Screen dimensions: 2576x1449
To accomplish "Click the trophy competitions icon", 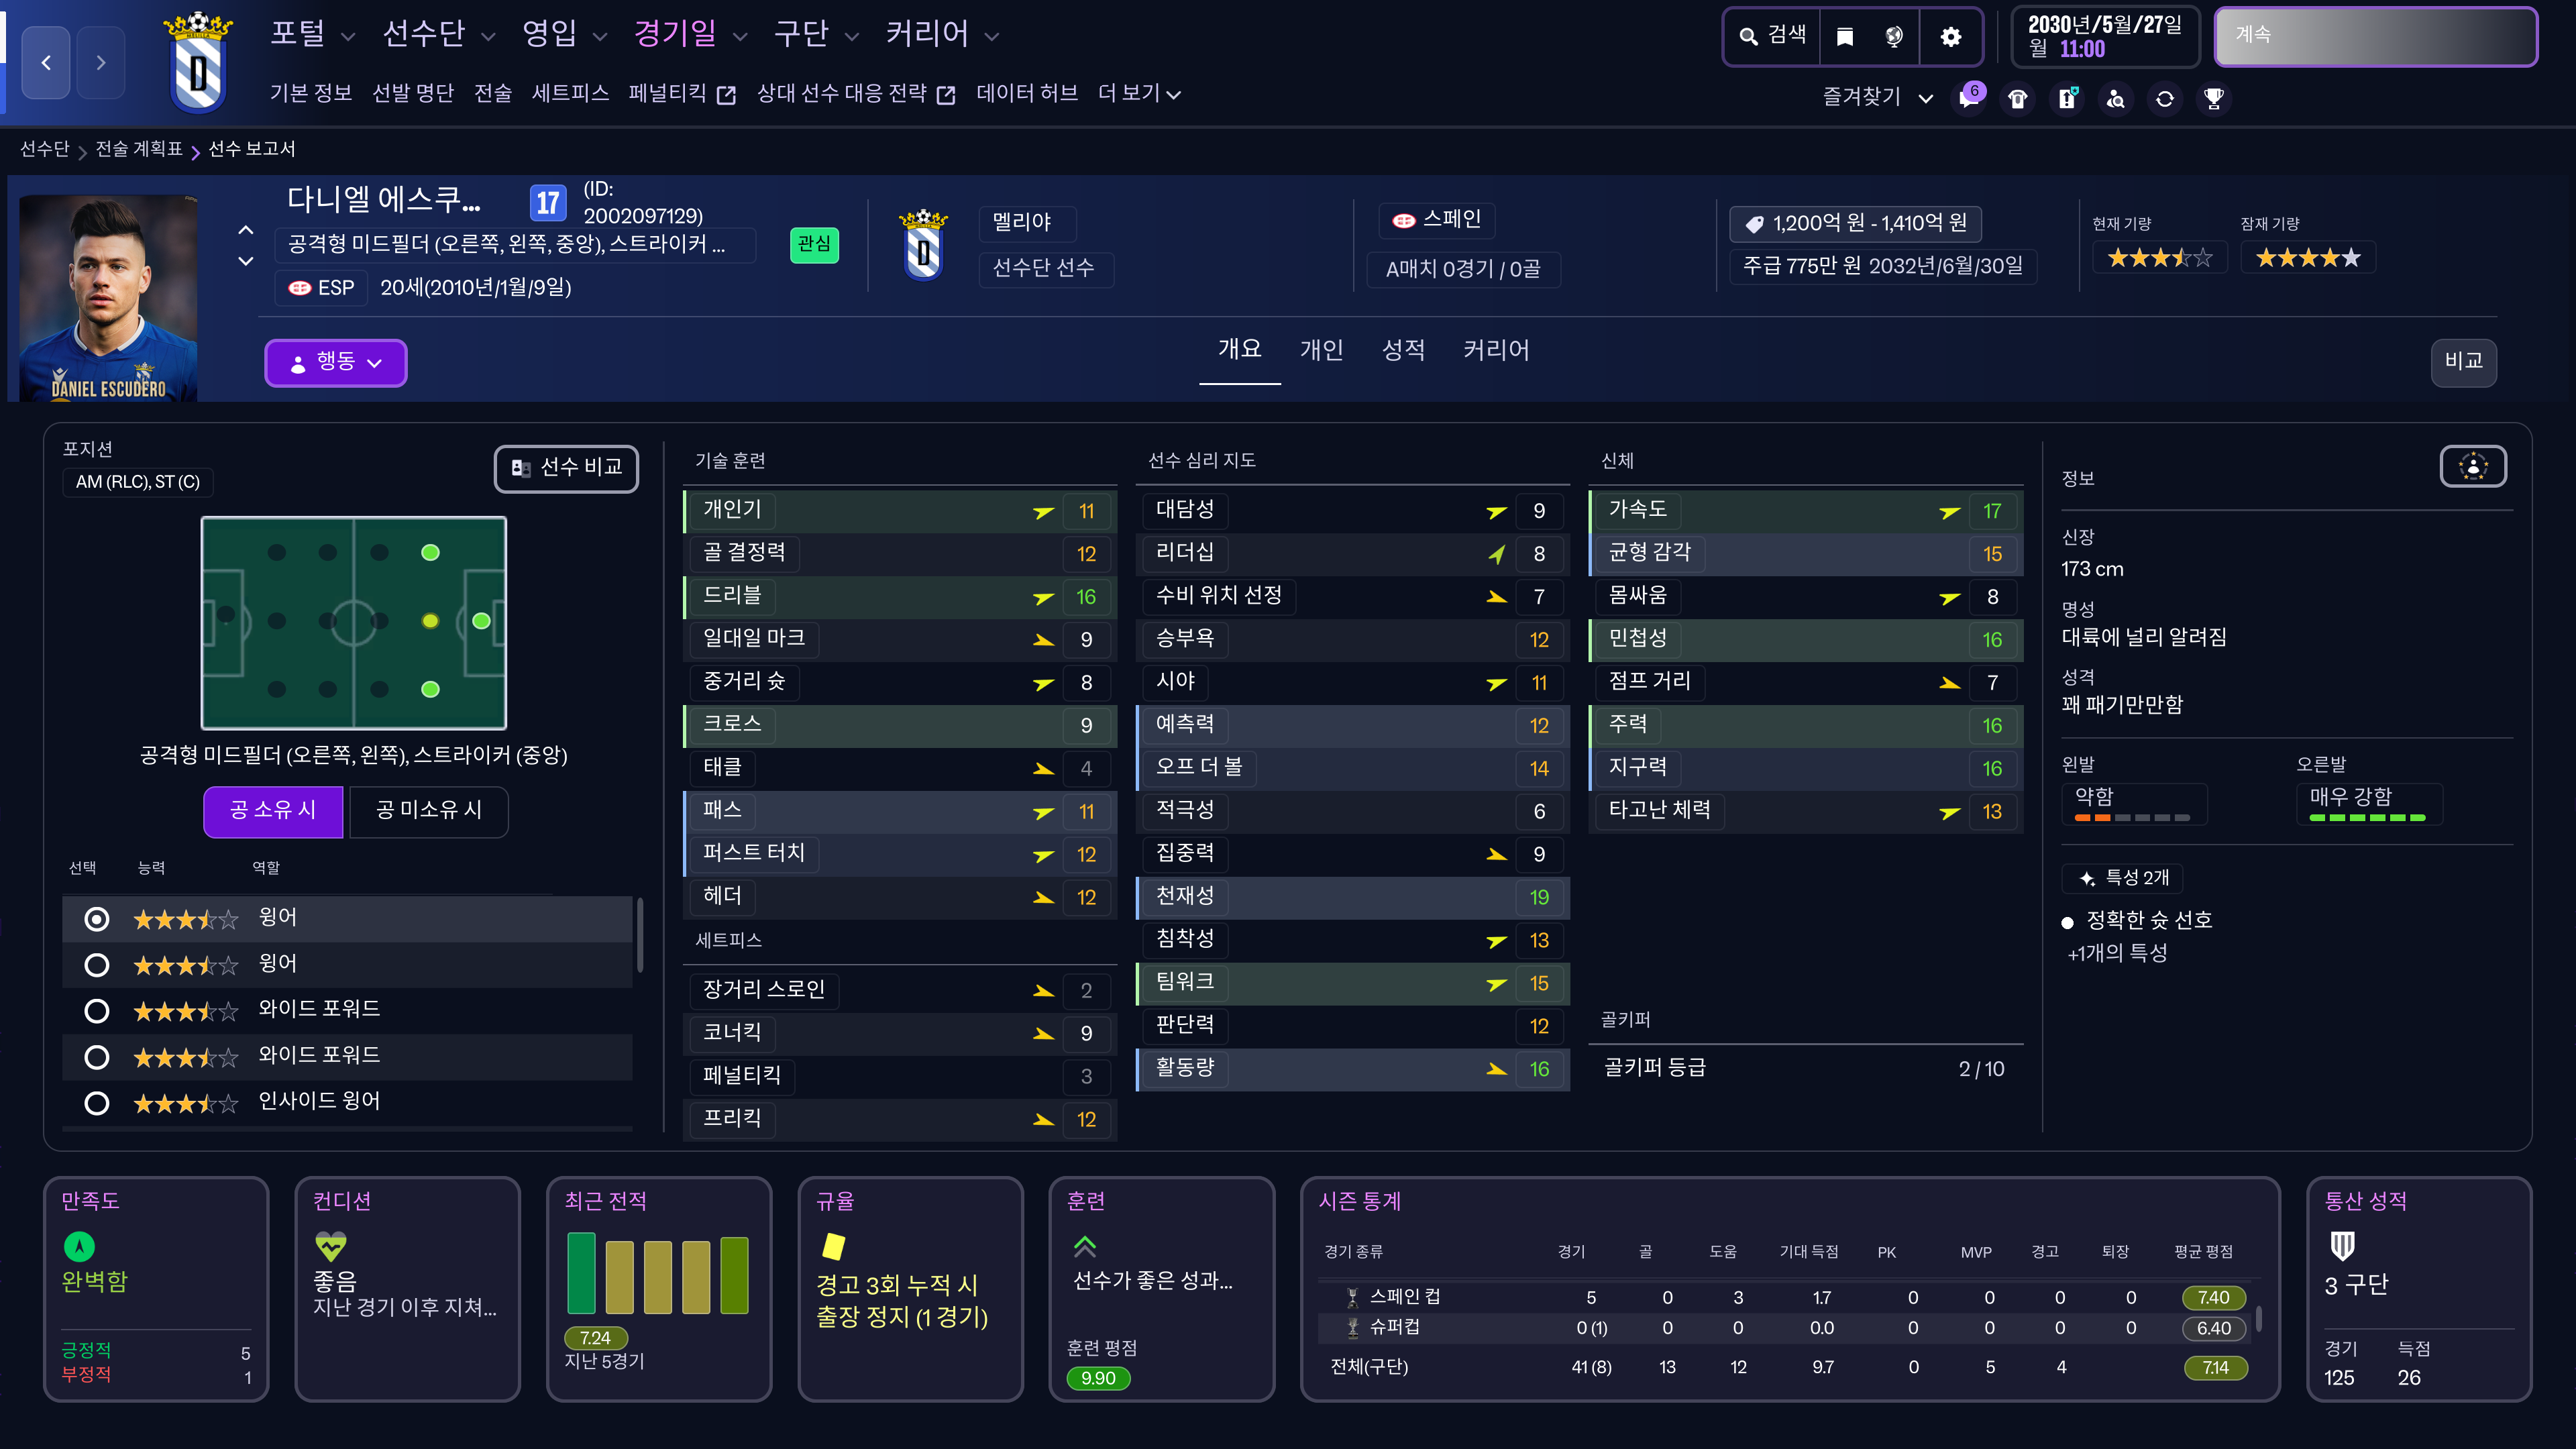I will [2214, 98].
